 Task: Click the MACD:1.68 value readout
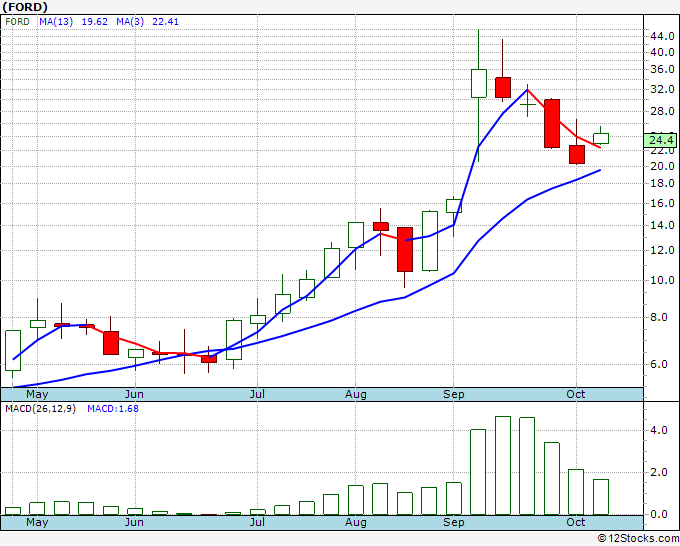112,408
